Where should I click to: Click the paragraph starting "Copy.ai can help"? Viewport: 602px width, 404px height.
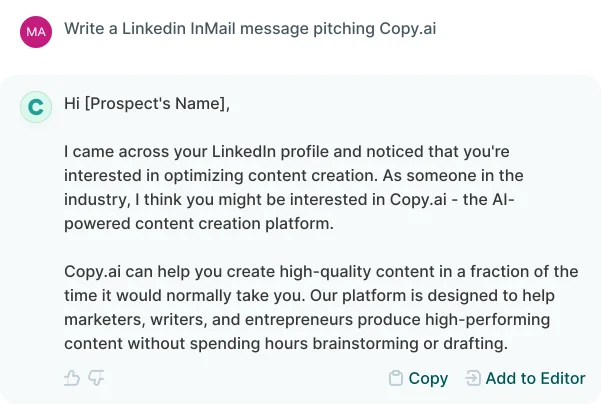pyautogui.click(x=320, y=307)
